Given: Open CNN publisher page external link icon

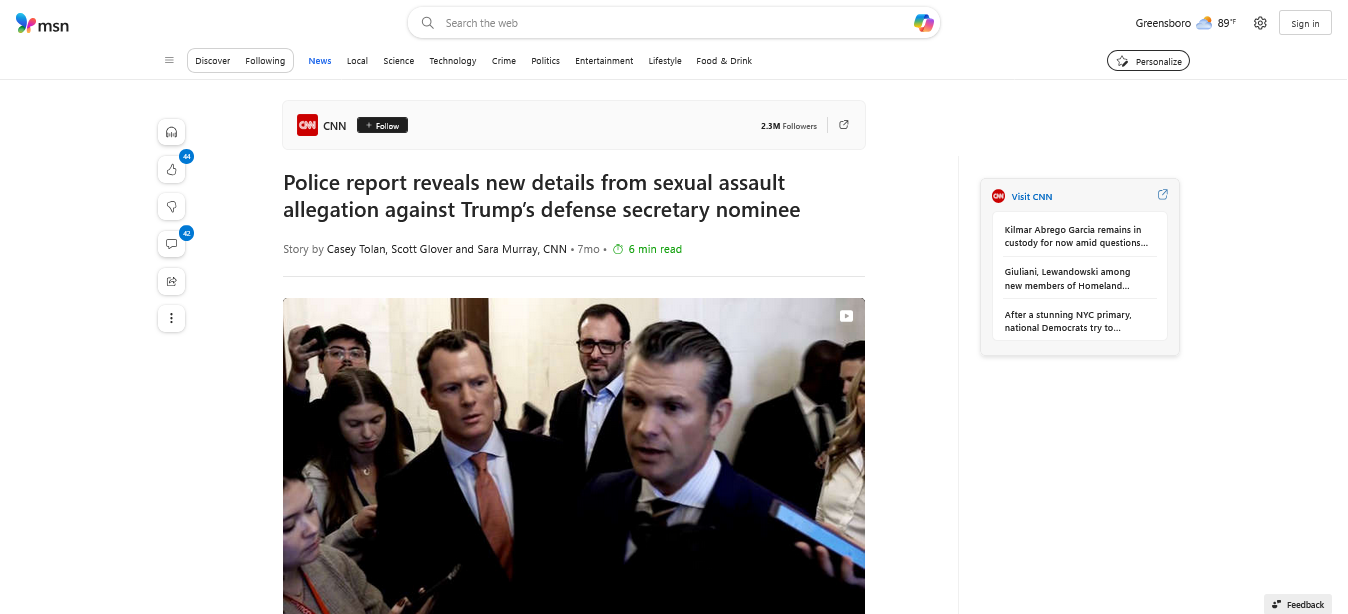Looking at the screenshot, I should 844,125.
